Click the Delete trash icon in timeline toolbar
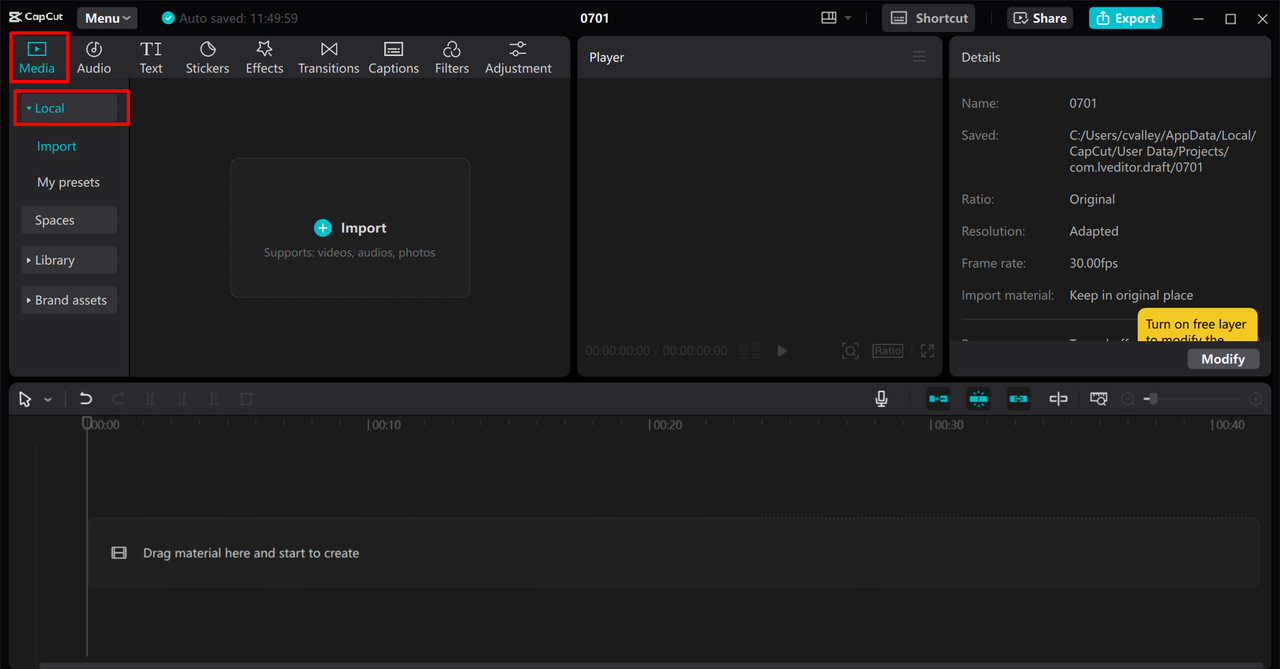1280x669 pixels. [246, 399]
